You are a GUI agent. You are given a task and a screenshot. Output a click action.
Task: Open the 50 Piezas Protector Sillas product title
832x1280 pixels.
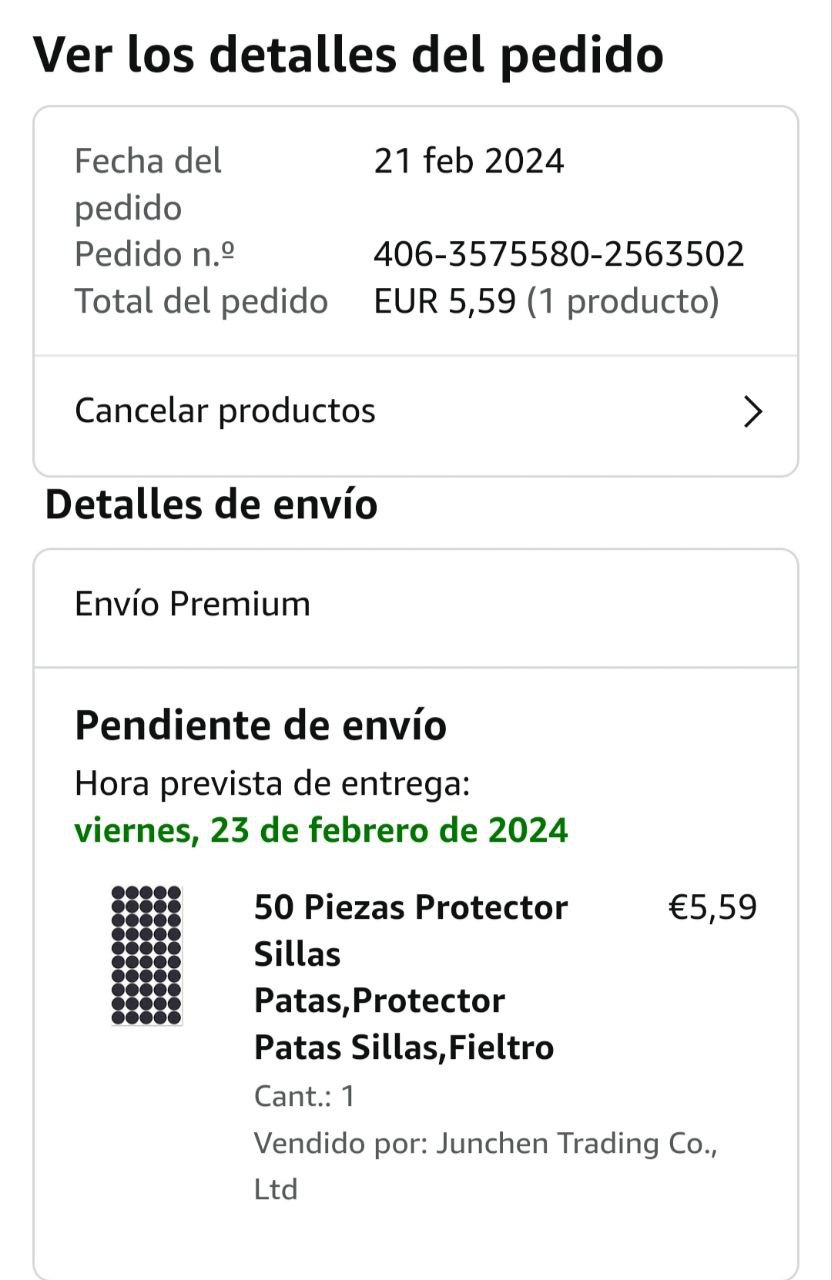410,977
